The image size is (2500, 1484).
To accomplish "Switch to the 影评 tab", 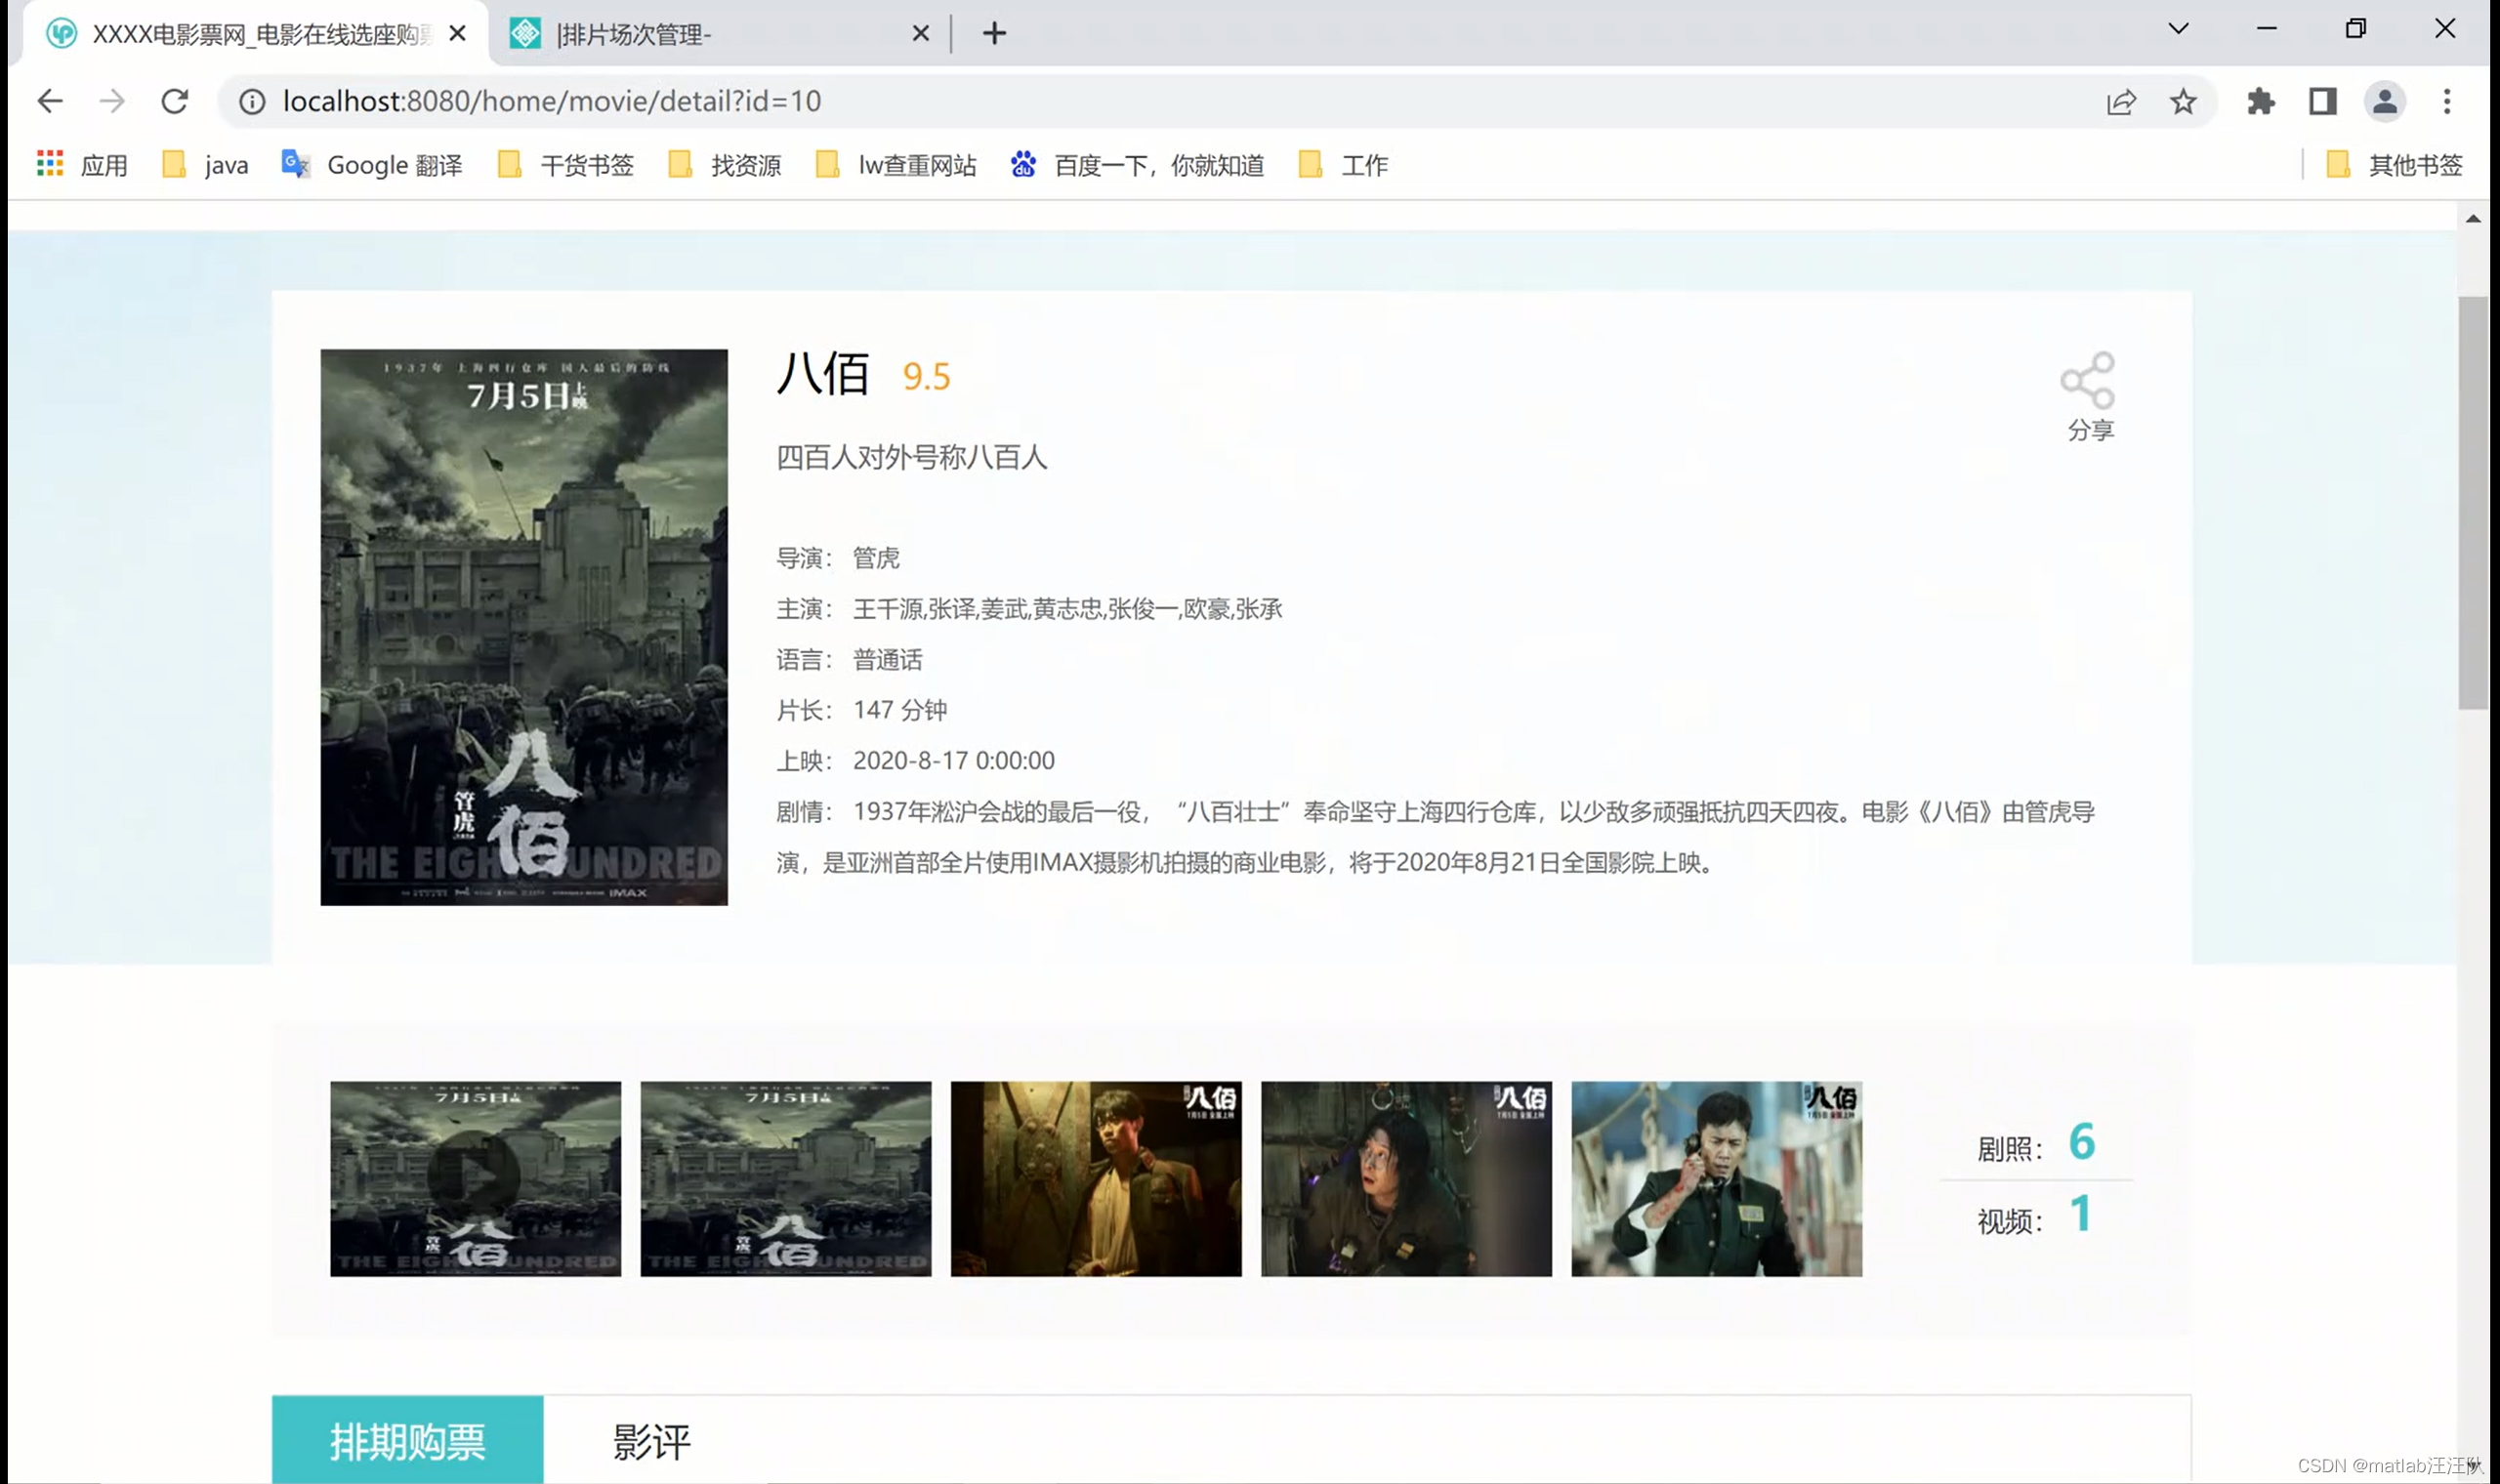I will tap(651, 1441).
